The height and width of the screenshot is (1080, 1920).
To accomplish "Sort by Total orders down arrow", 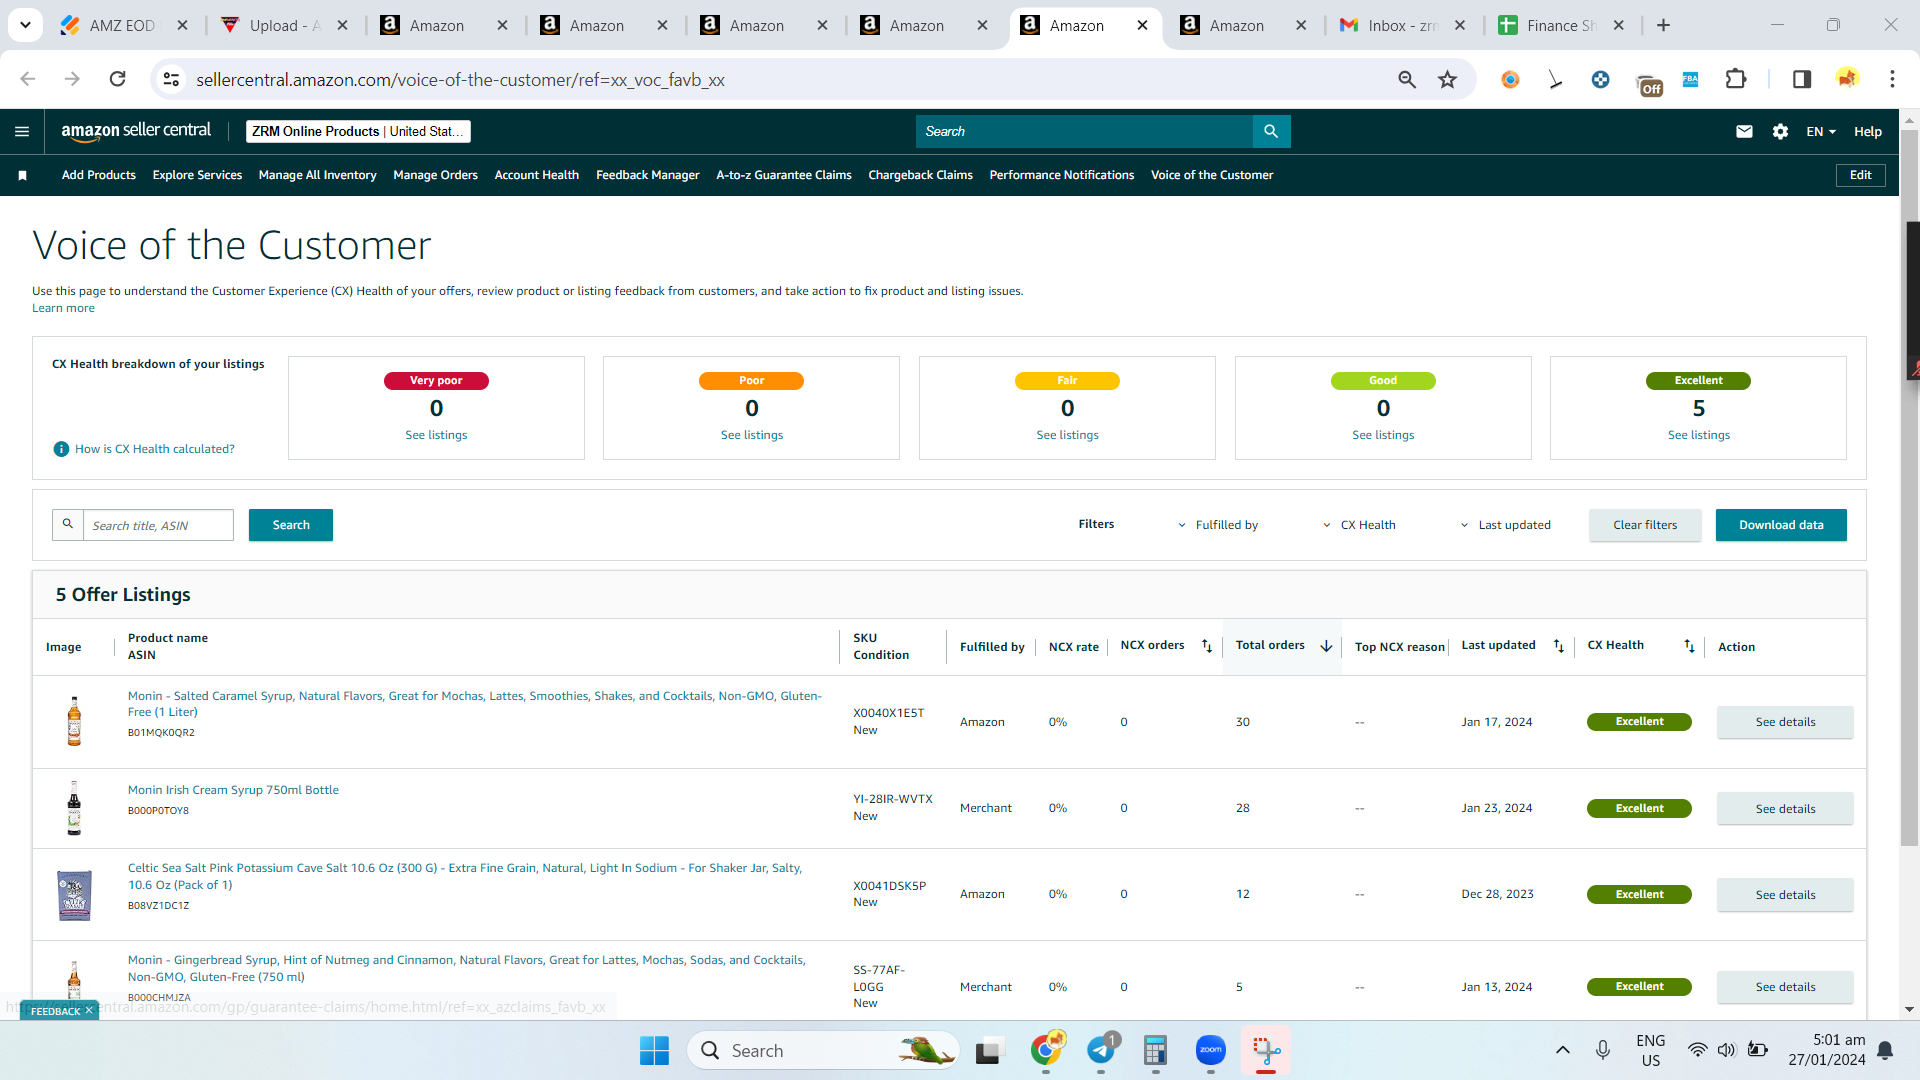I will [x=1326, y=646].
